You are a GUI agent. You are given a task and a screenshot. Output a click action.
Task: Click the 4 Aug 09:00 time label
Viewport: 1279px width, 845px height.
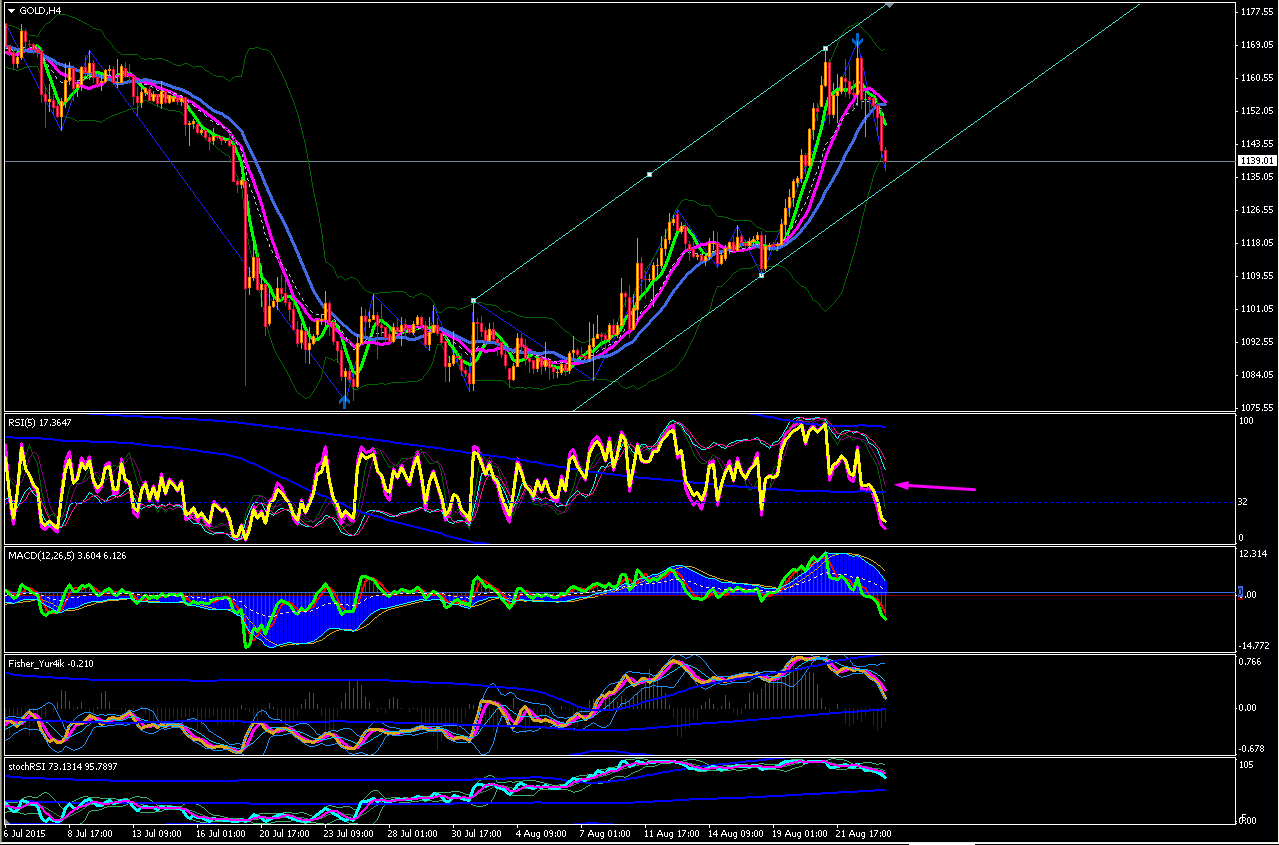click(x=540, y=833)
